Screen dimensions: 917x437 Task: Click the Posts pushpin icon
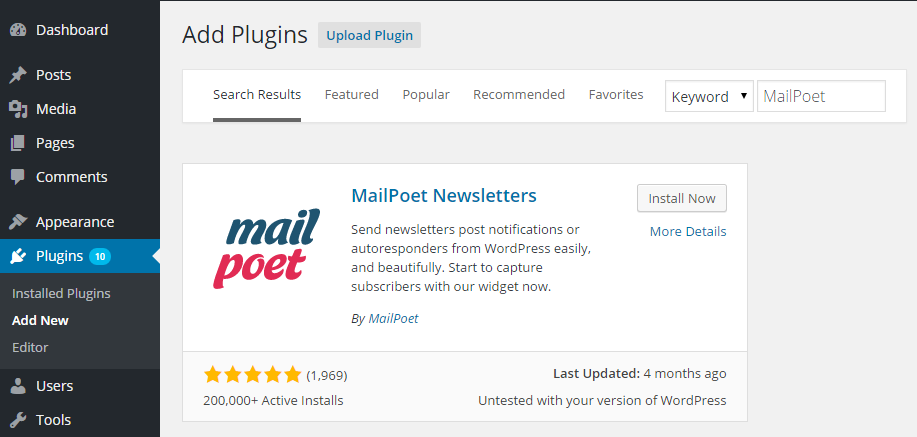[18, 75]
